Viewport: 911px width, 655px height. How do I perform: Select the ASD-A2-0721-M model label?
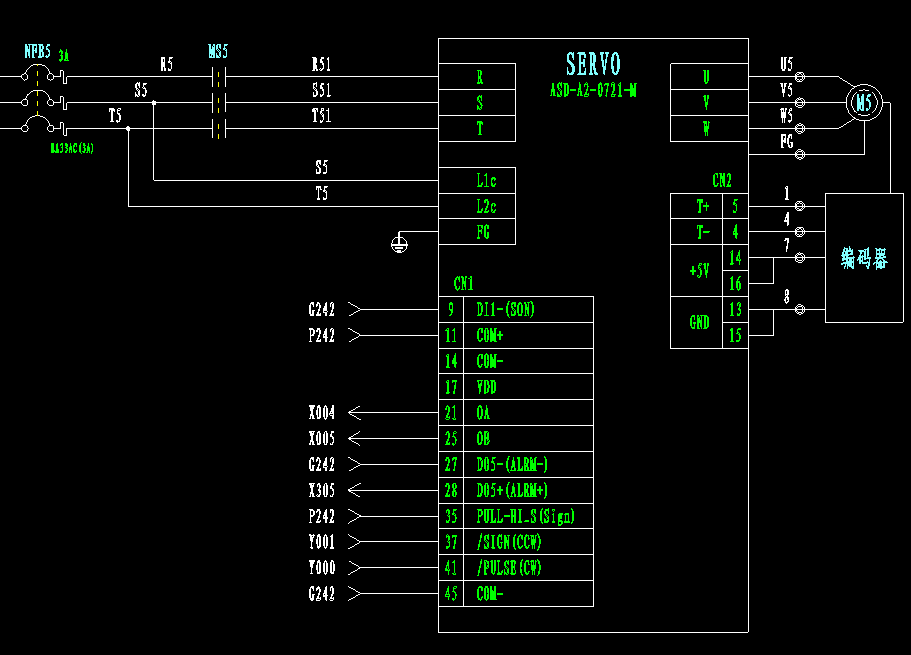[x=593, y=90]
